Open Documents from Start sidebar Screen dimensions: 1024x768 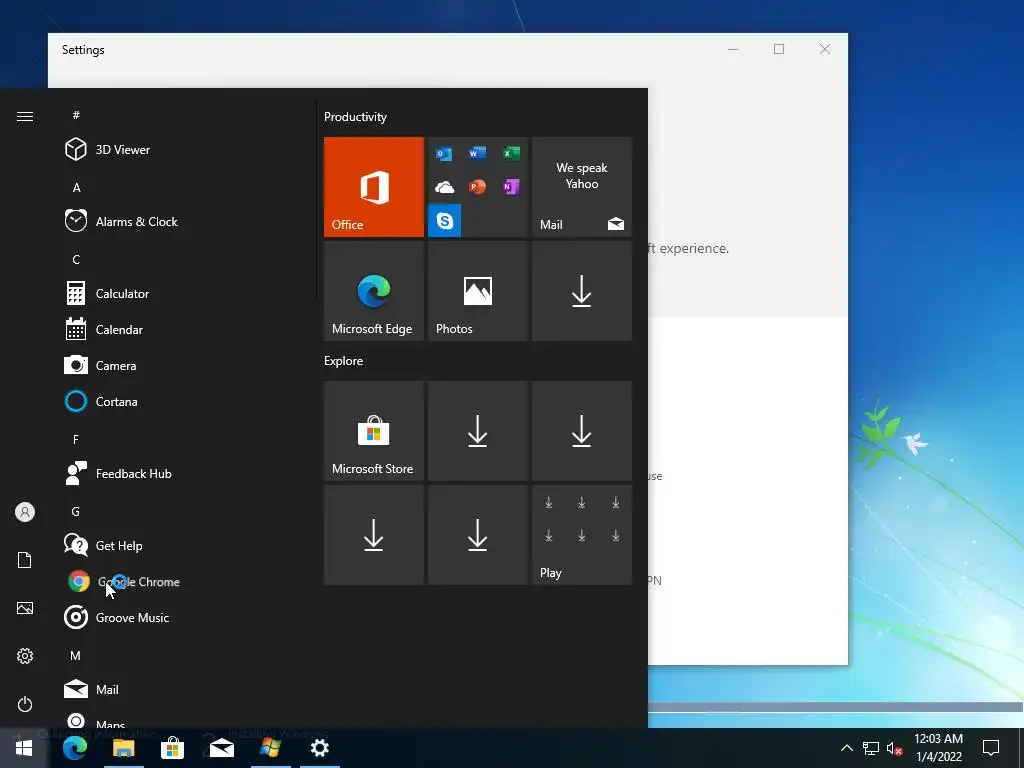[25, 560]
